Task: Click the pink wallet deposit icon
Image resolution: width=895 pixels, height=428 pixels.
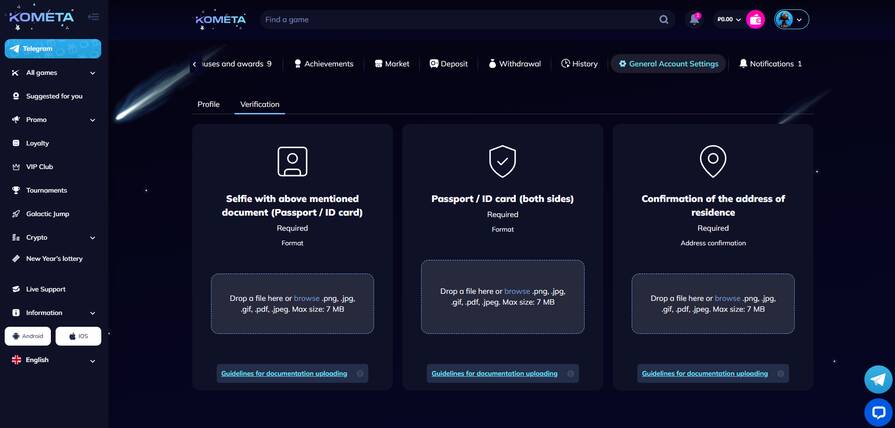Action: pos(755,19)
